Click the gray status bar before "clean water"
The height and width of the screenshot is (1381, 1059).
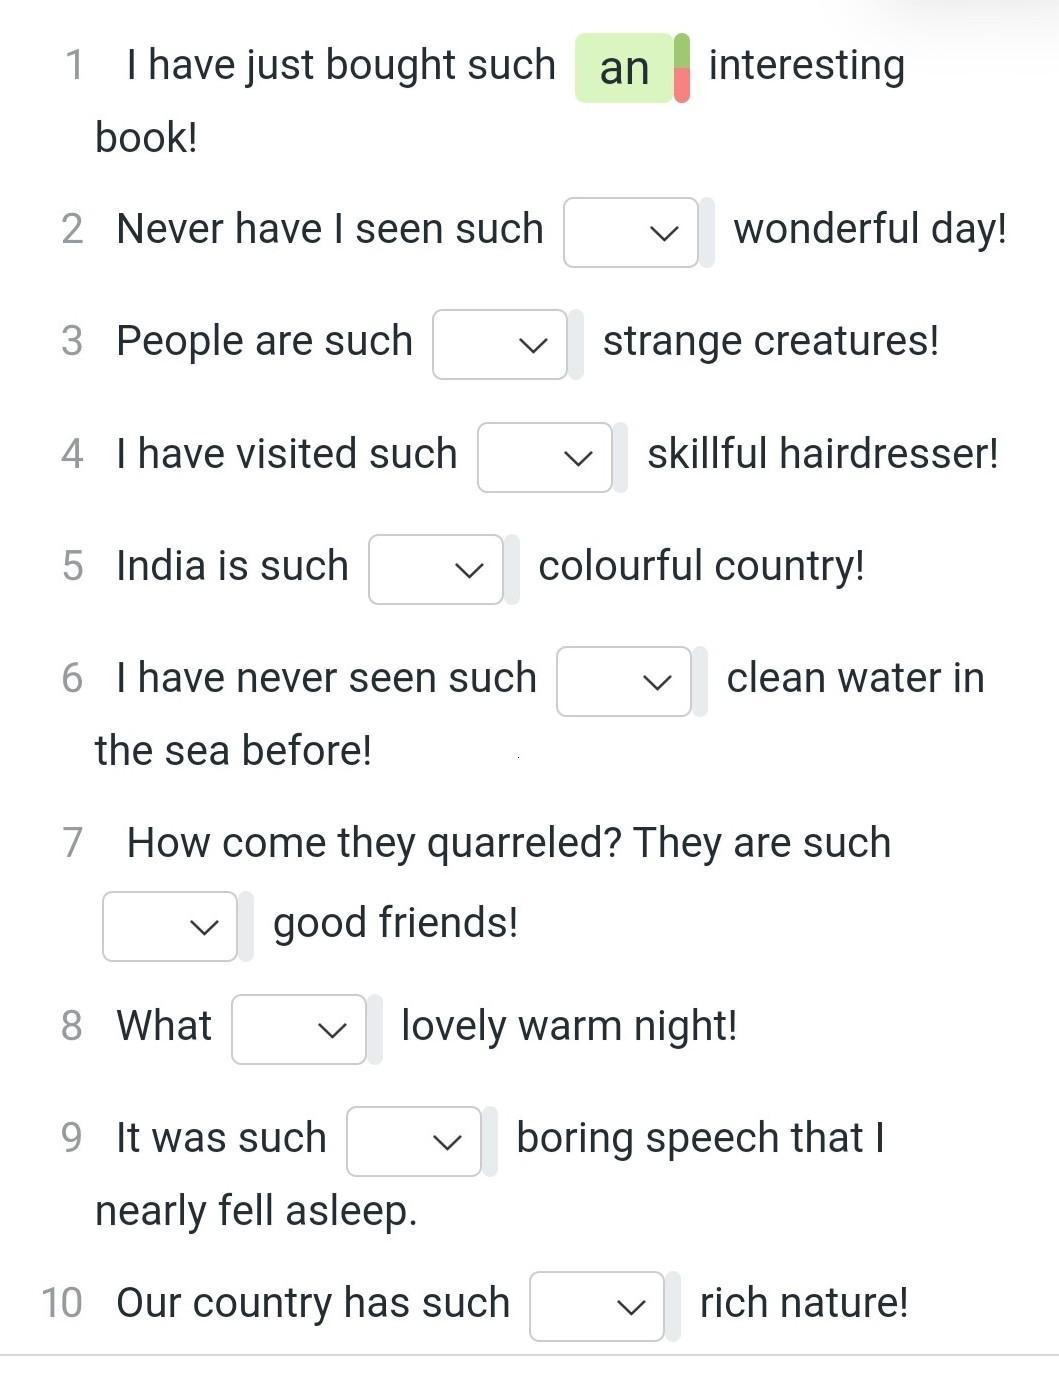click(700, 682)
